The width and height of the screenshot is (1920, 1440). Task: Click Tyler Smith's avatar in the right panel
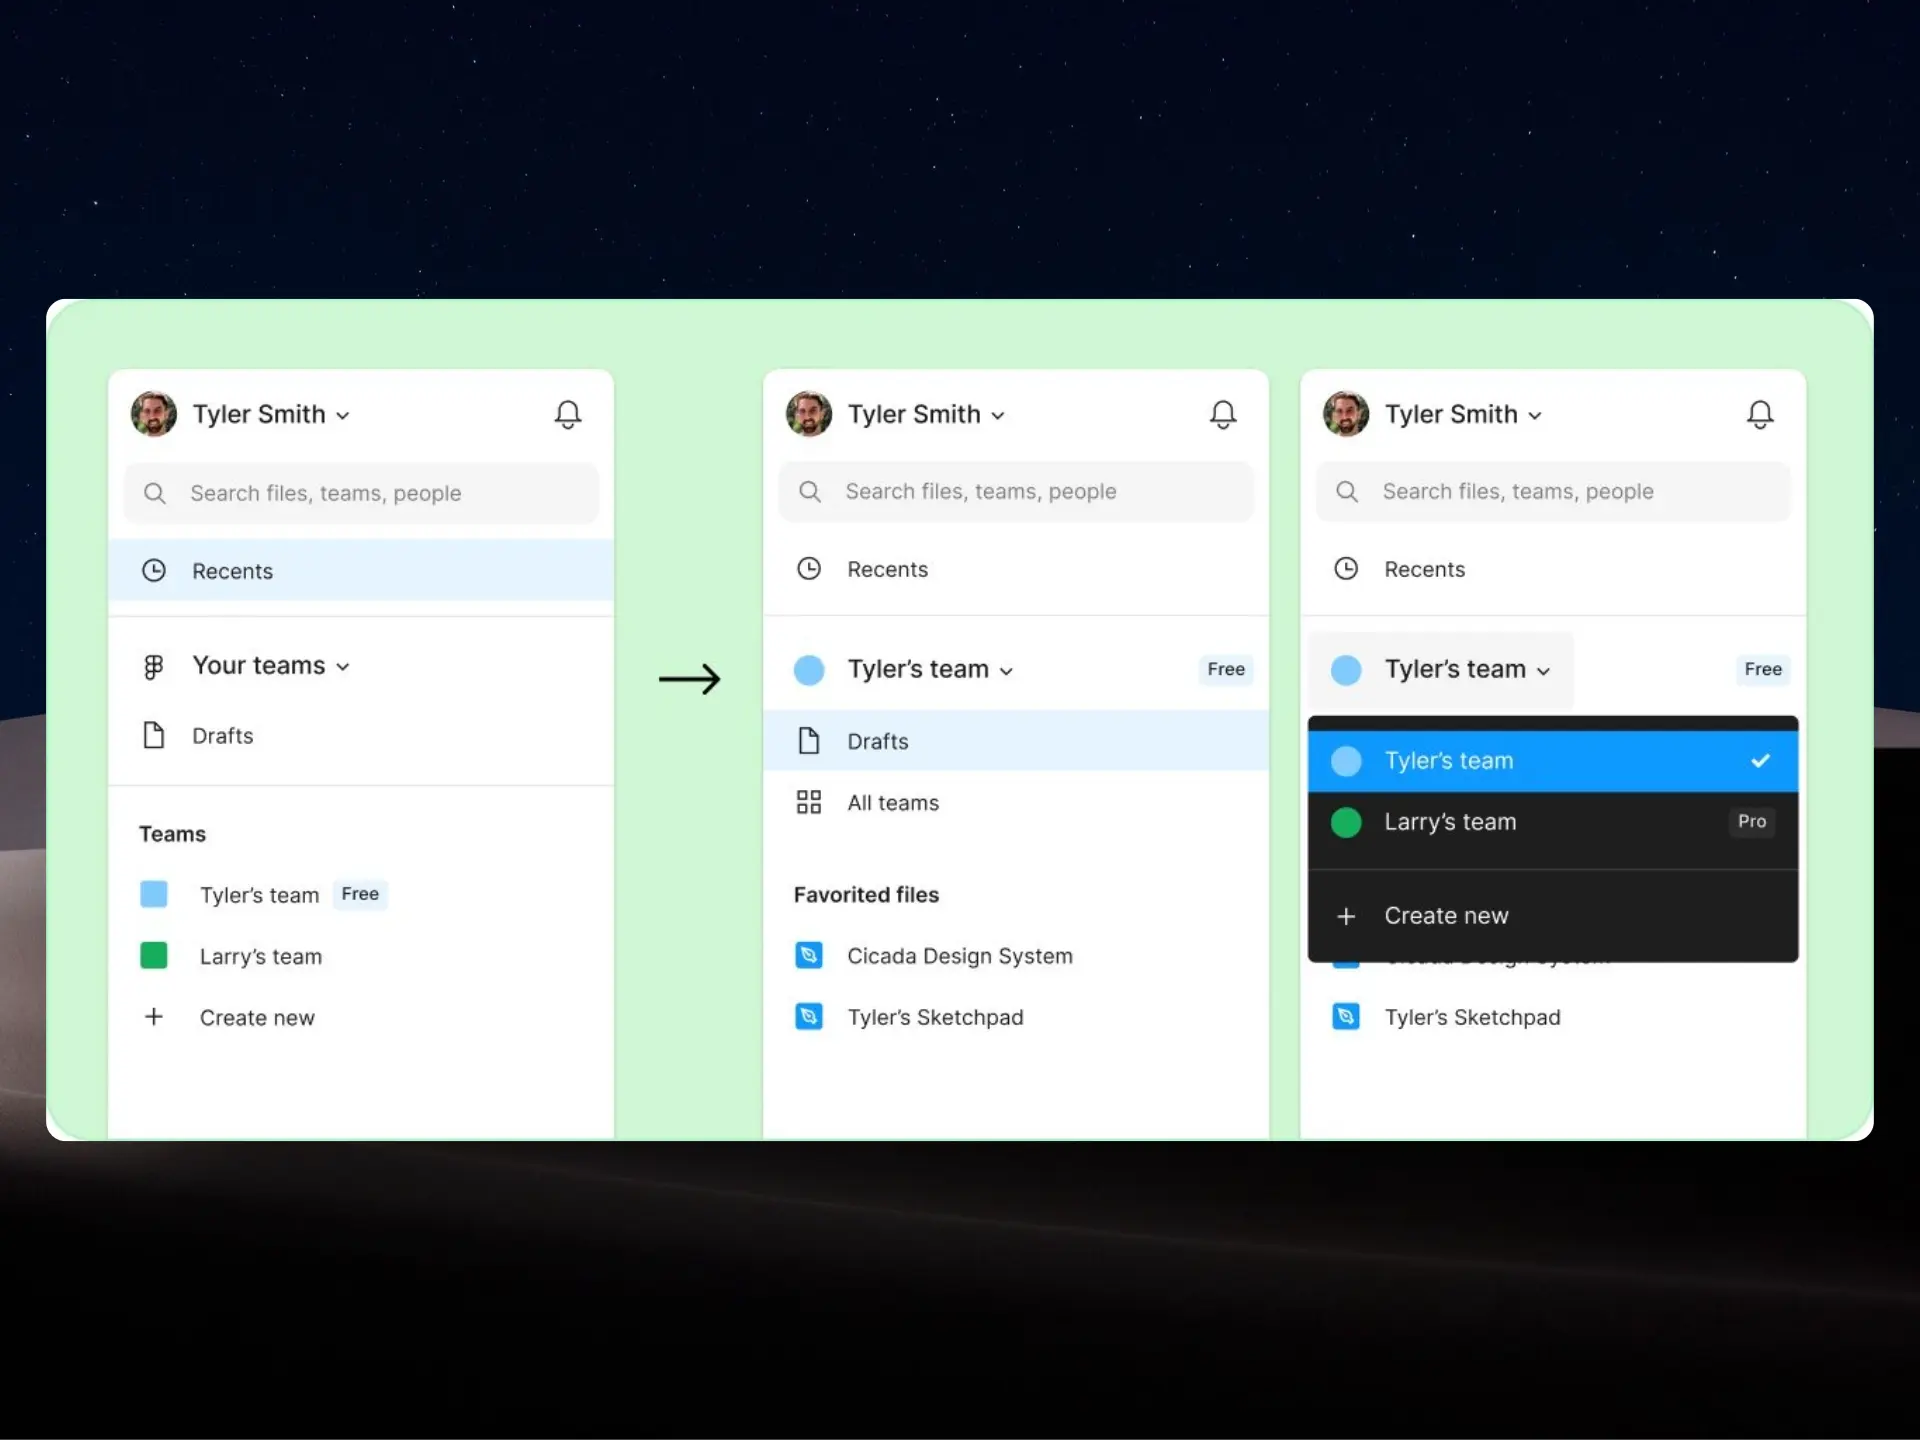1346,414
